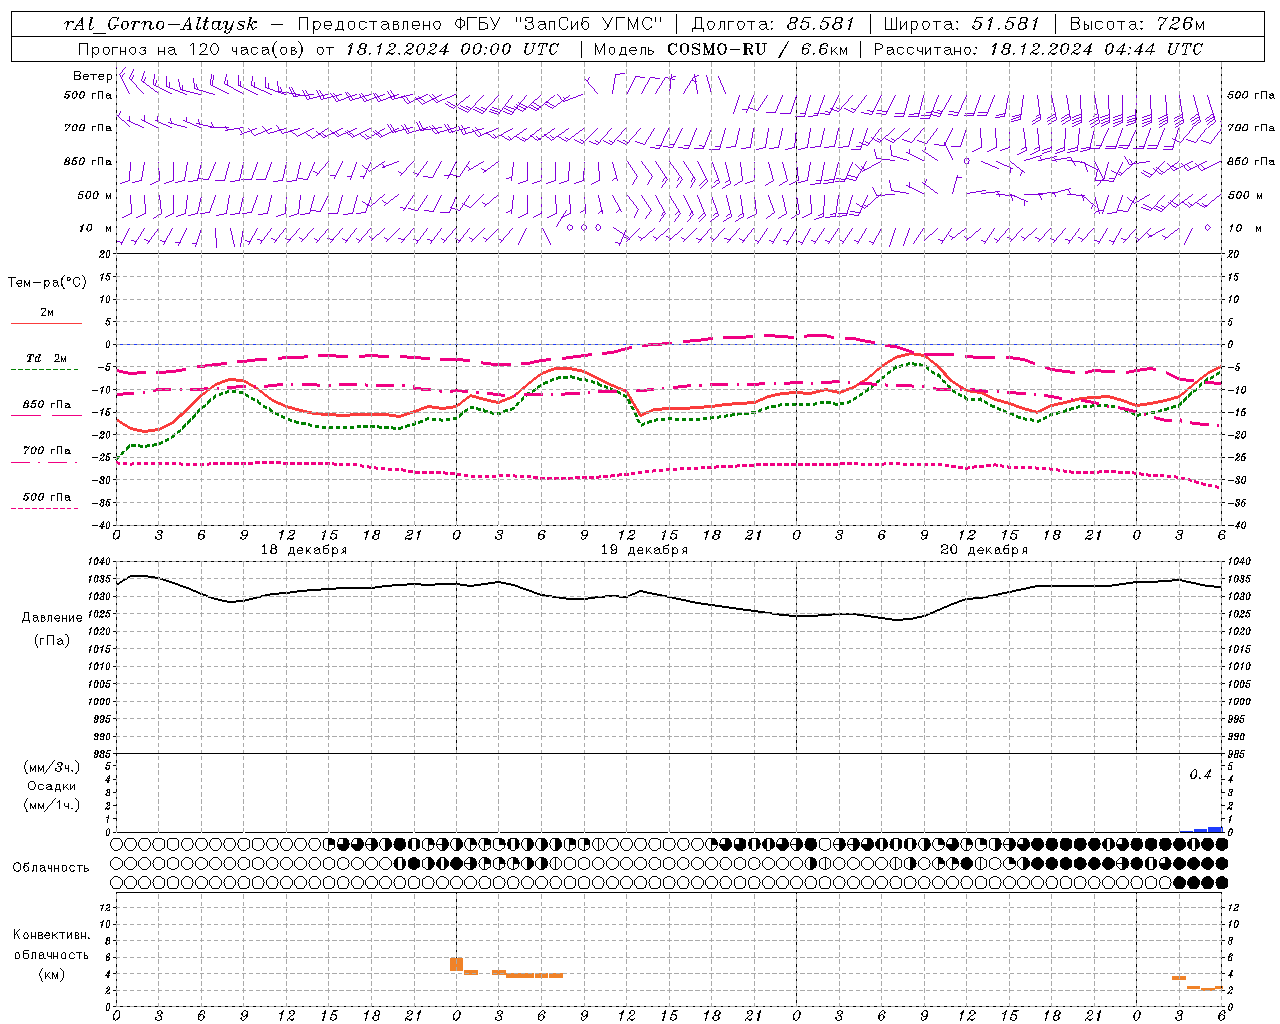This screenshot has width=1280, height=1024.
Task: Click the tallest orange convective cloud bar
Action: click(x=456, y=964)
